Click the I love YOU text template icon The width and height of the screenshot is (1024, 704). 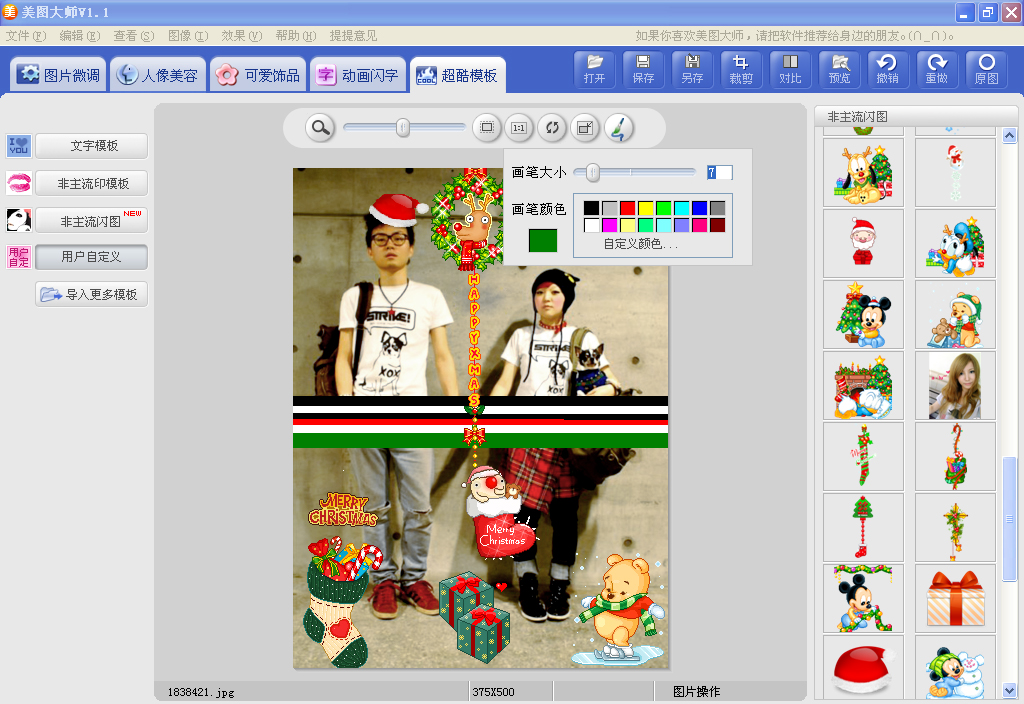click(x=18, y=146)
